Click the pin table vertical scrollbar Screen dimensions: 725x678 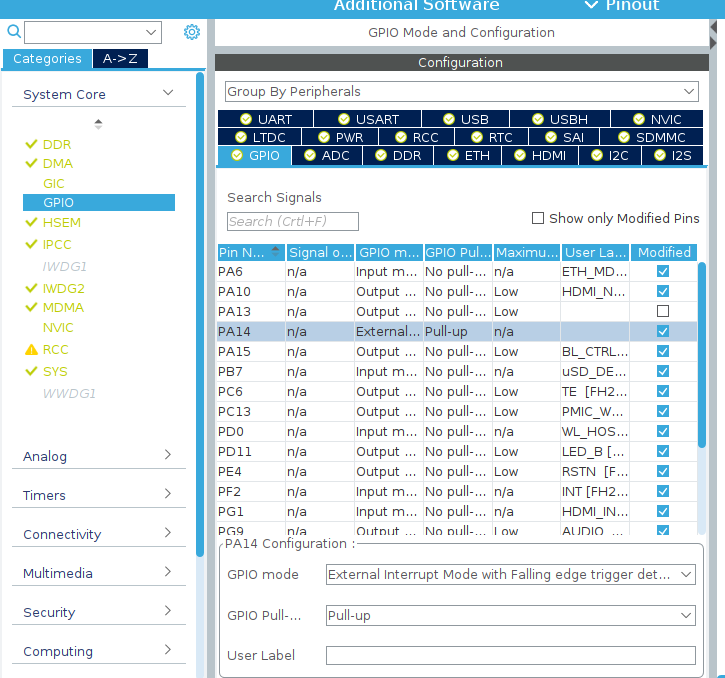click(701, 355)
